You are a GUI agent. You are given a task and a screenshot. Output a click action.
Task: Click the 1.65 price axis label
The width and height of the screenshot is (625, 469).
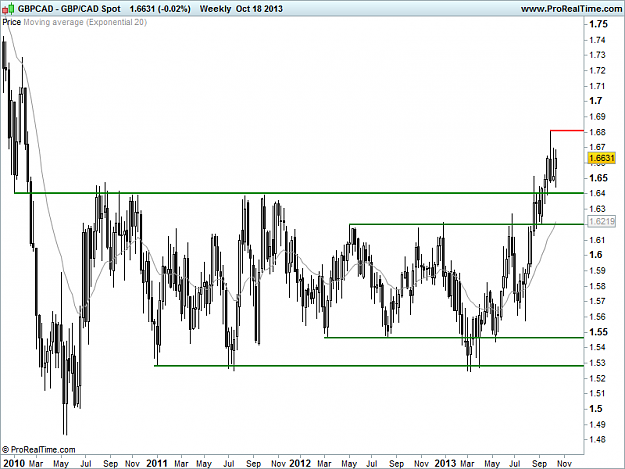point(598,178)
